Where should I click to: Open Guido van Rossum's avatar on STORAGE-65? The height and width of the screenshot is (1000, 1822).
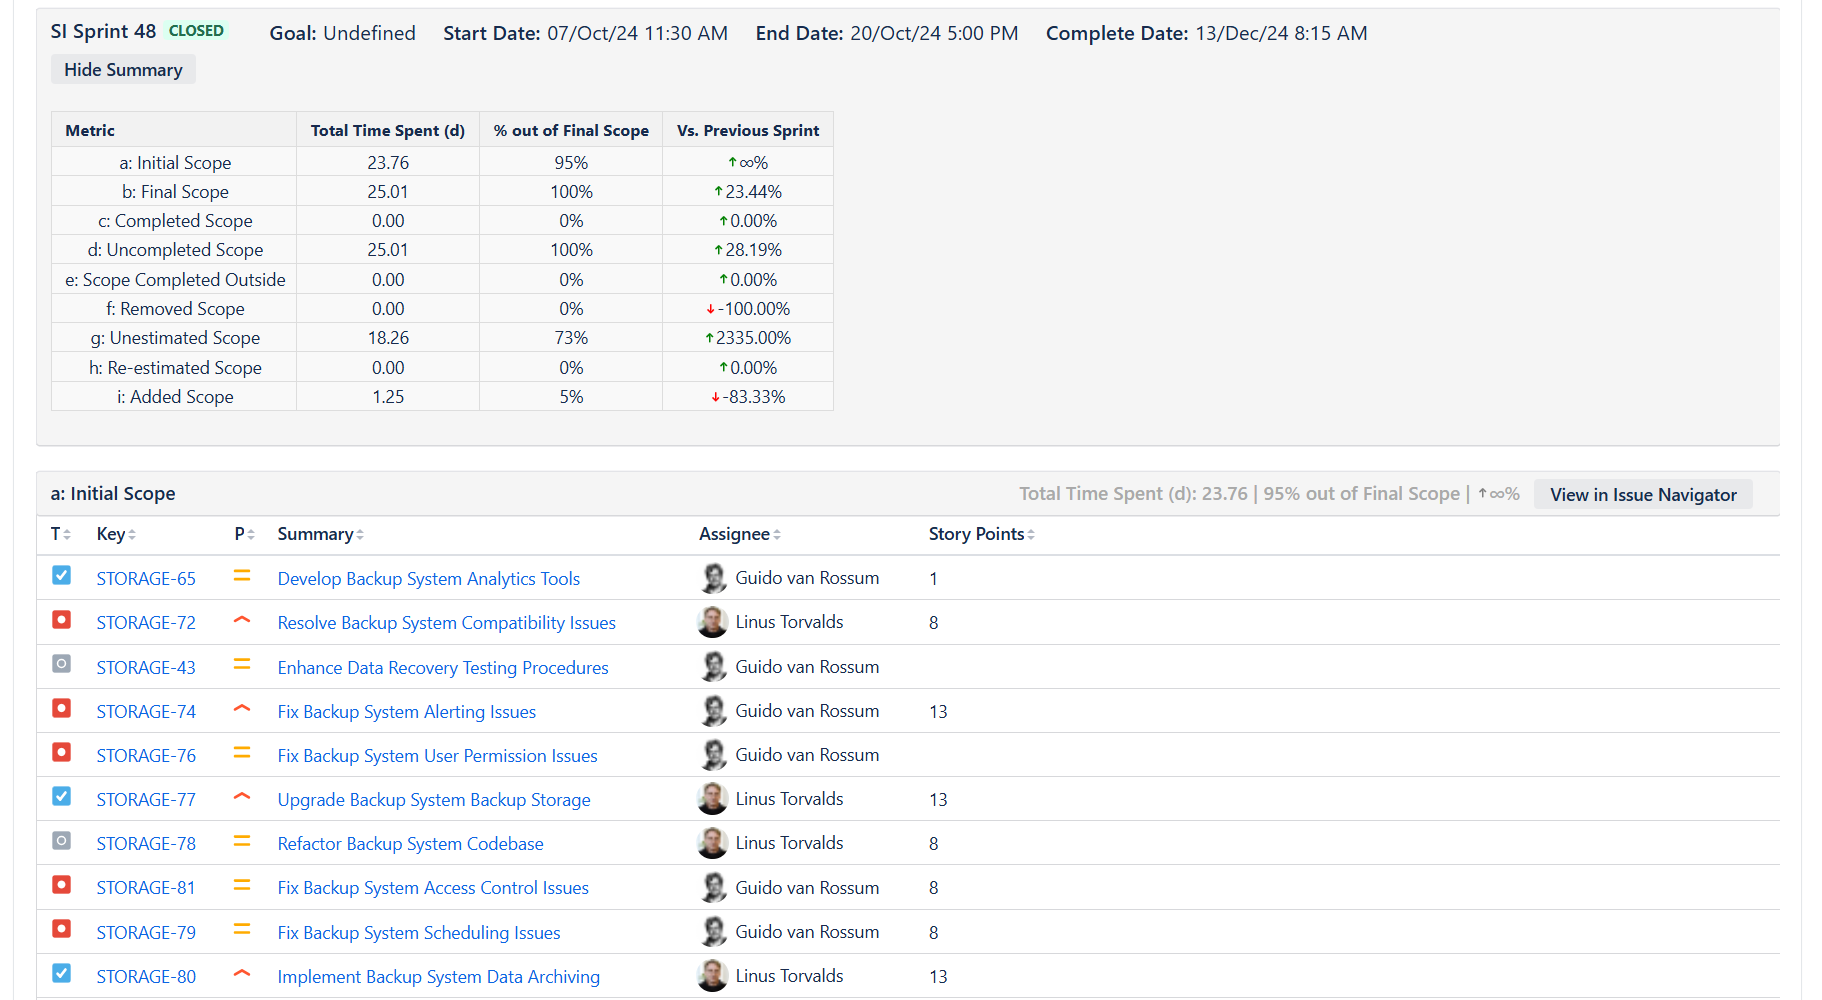(713, 578)
